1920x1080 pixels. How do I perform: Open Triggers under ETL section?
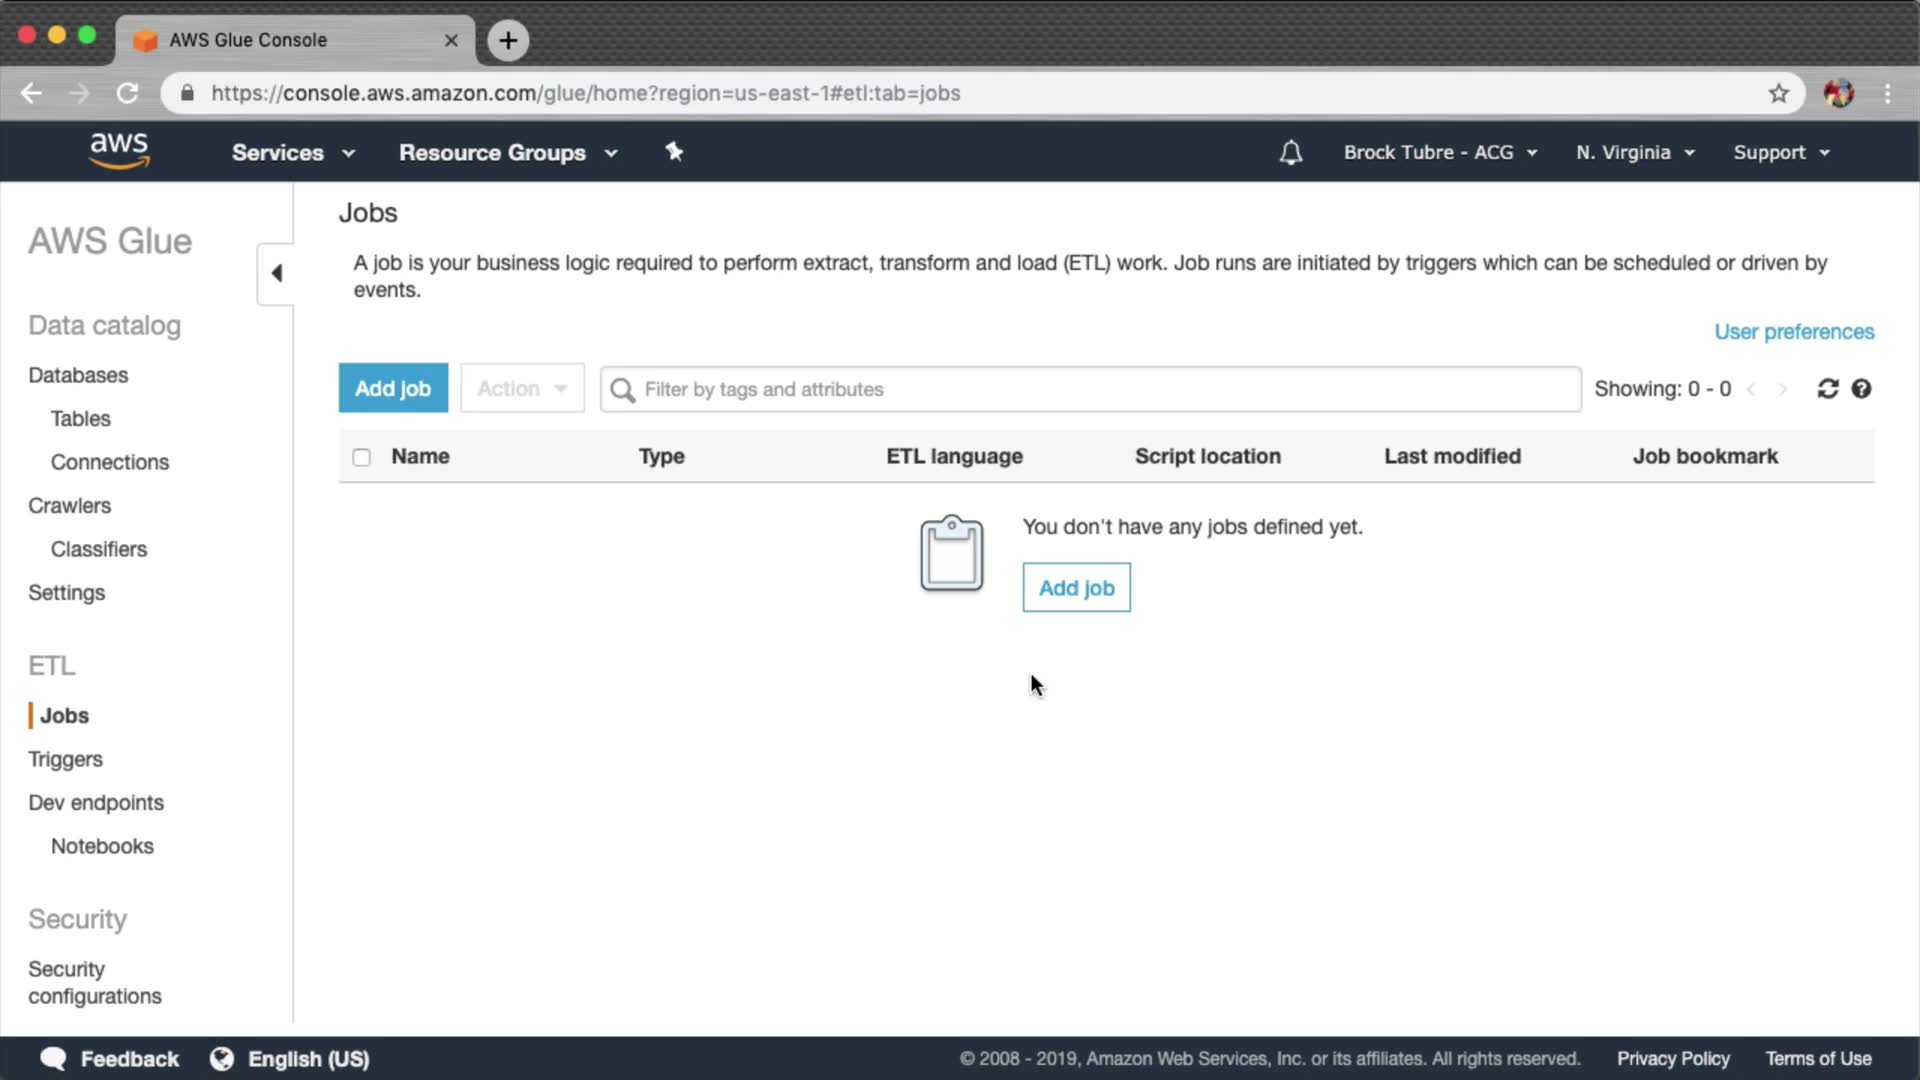click(65, 759)
